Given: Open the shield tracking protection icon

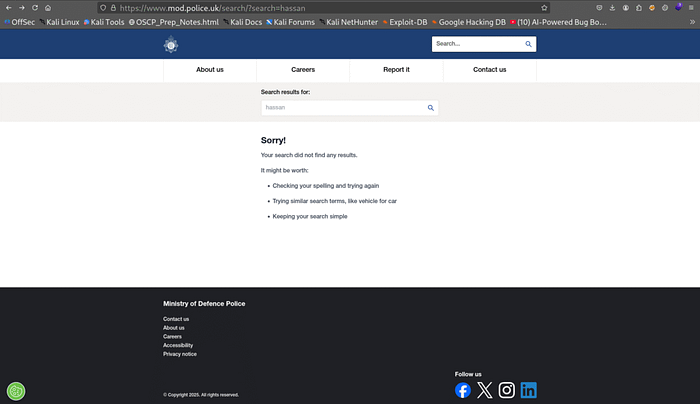Looking at the screenshot, I should click(x=103, y=8).
